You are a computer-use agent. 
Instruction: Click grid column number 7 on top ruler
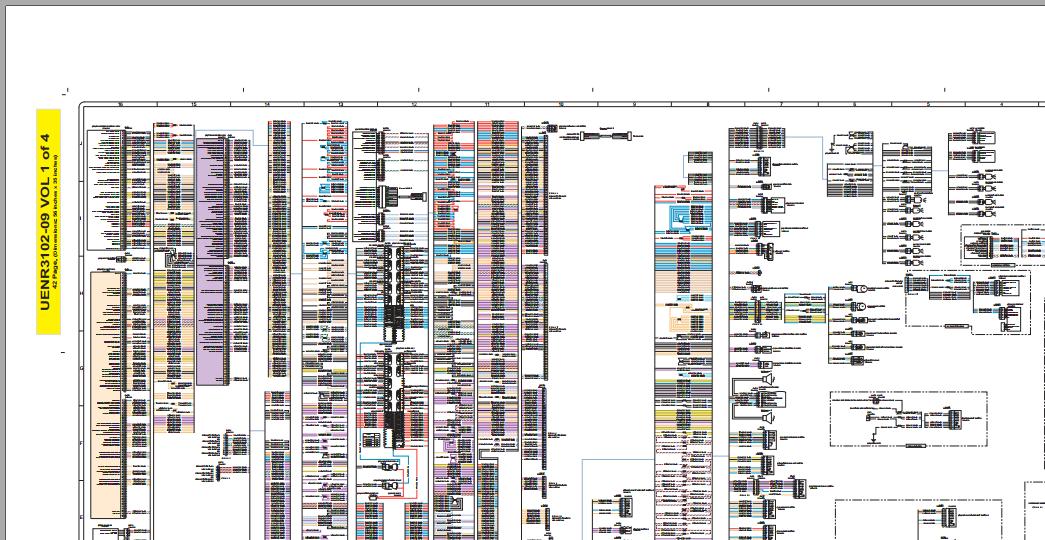click(x=781, y=105)
